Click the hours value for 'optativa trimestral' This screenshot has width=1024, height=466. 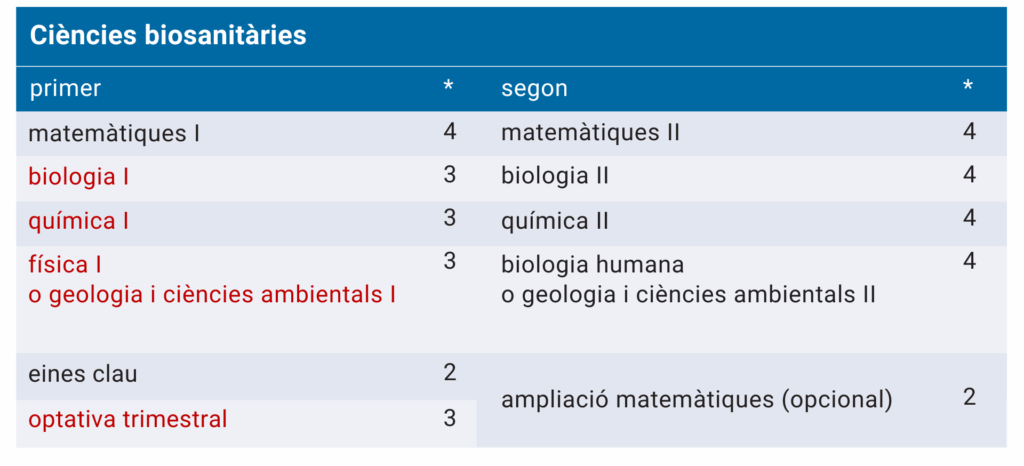click(449, 418)
